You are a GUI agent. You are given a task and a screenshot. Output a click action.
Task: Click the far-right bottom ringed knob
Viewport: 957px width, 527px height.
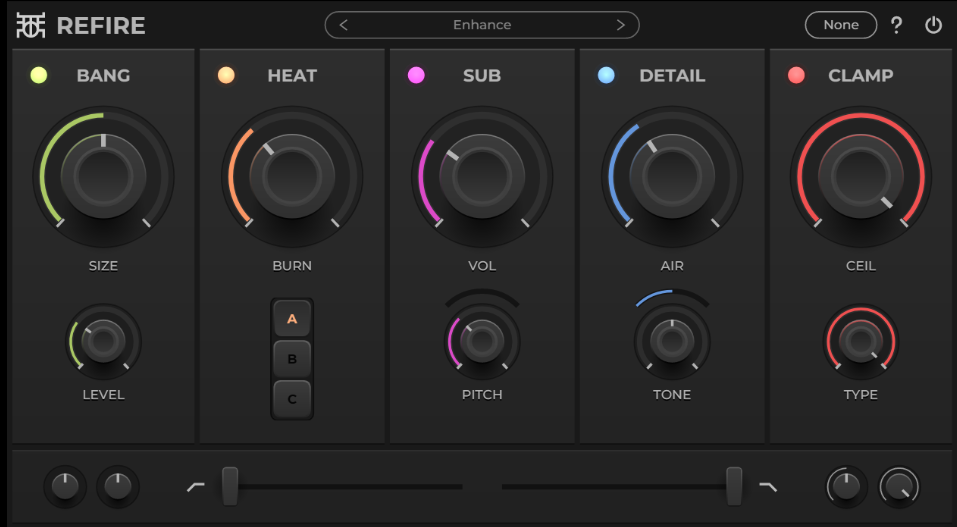point(899,487)
